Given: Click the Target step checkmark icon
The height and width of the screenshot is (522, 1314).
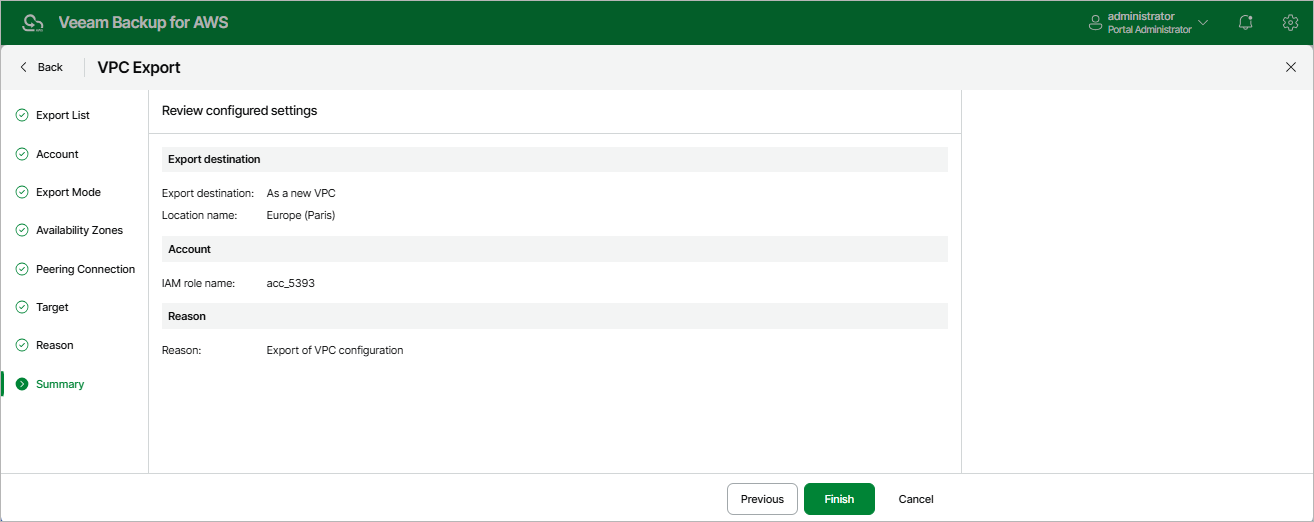Looking at the screenshot, I should 22,307.
